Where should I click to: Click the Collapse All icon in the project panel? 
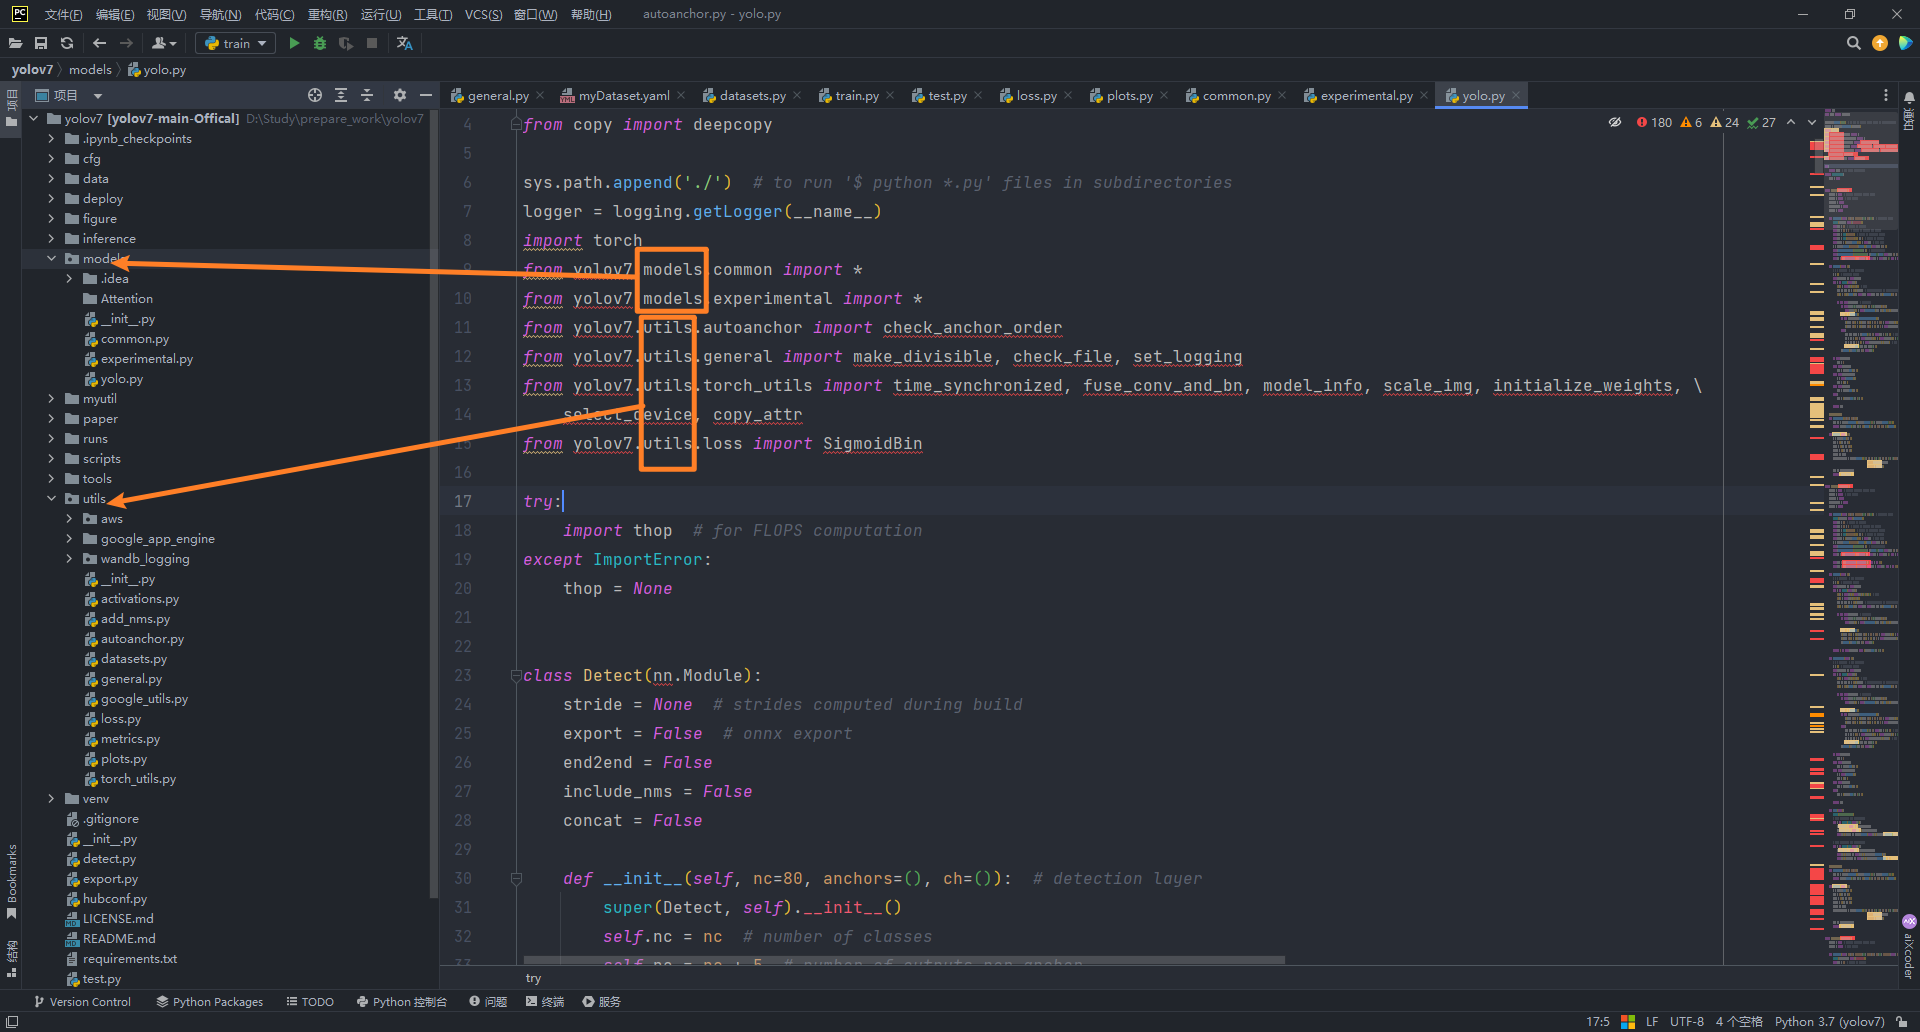coord(367,95)
